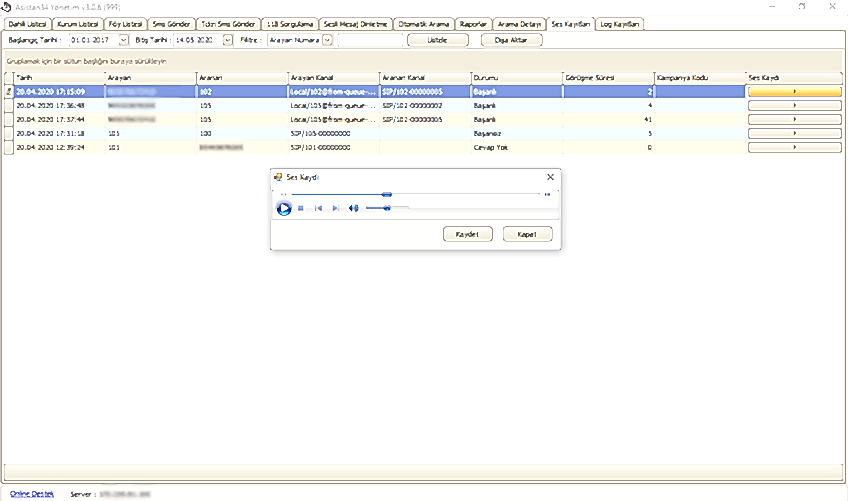Select row checkbox for 12:39:24 call
Image resolution: width=848 pixels, height=501 pixels.
[9, 147]
